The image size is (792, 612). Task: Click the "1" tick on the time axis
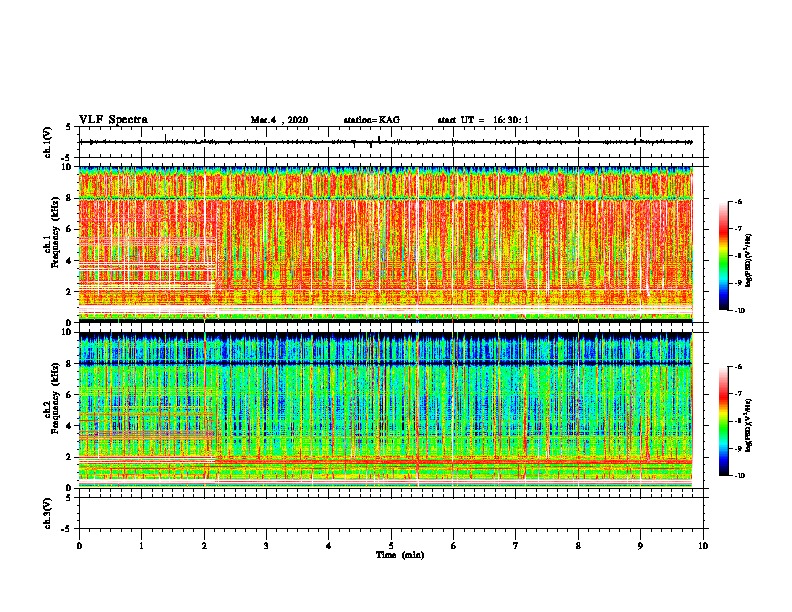click(141, 546)
